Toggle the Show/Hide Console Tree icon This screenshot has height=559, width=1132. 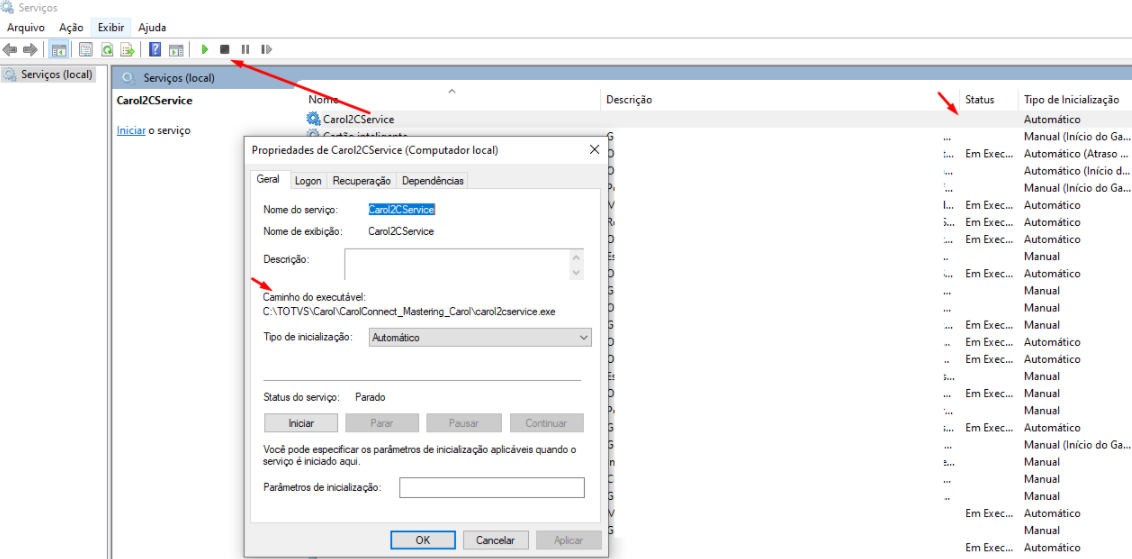tap(59, 49)
